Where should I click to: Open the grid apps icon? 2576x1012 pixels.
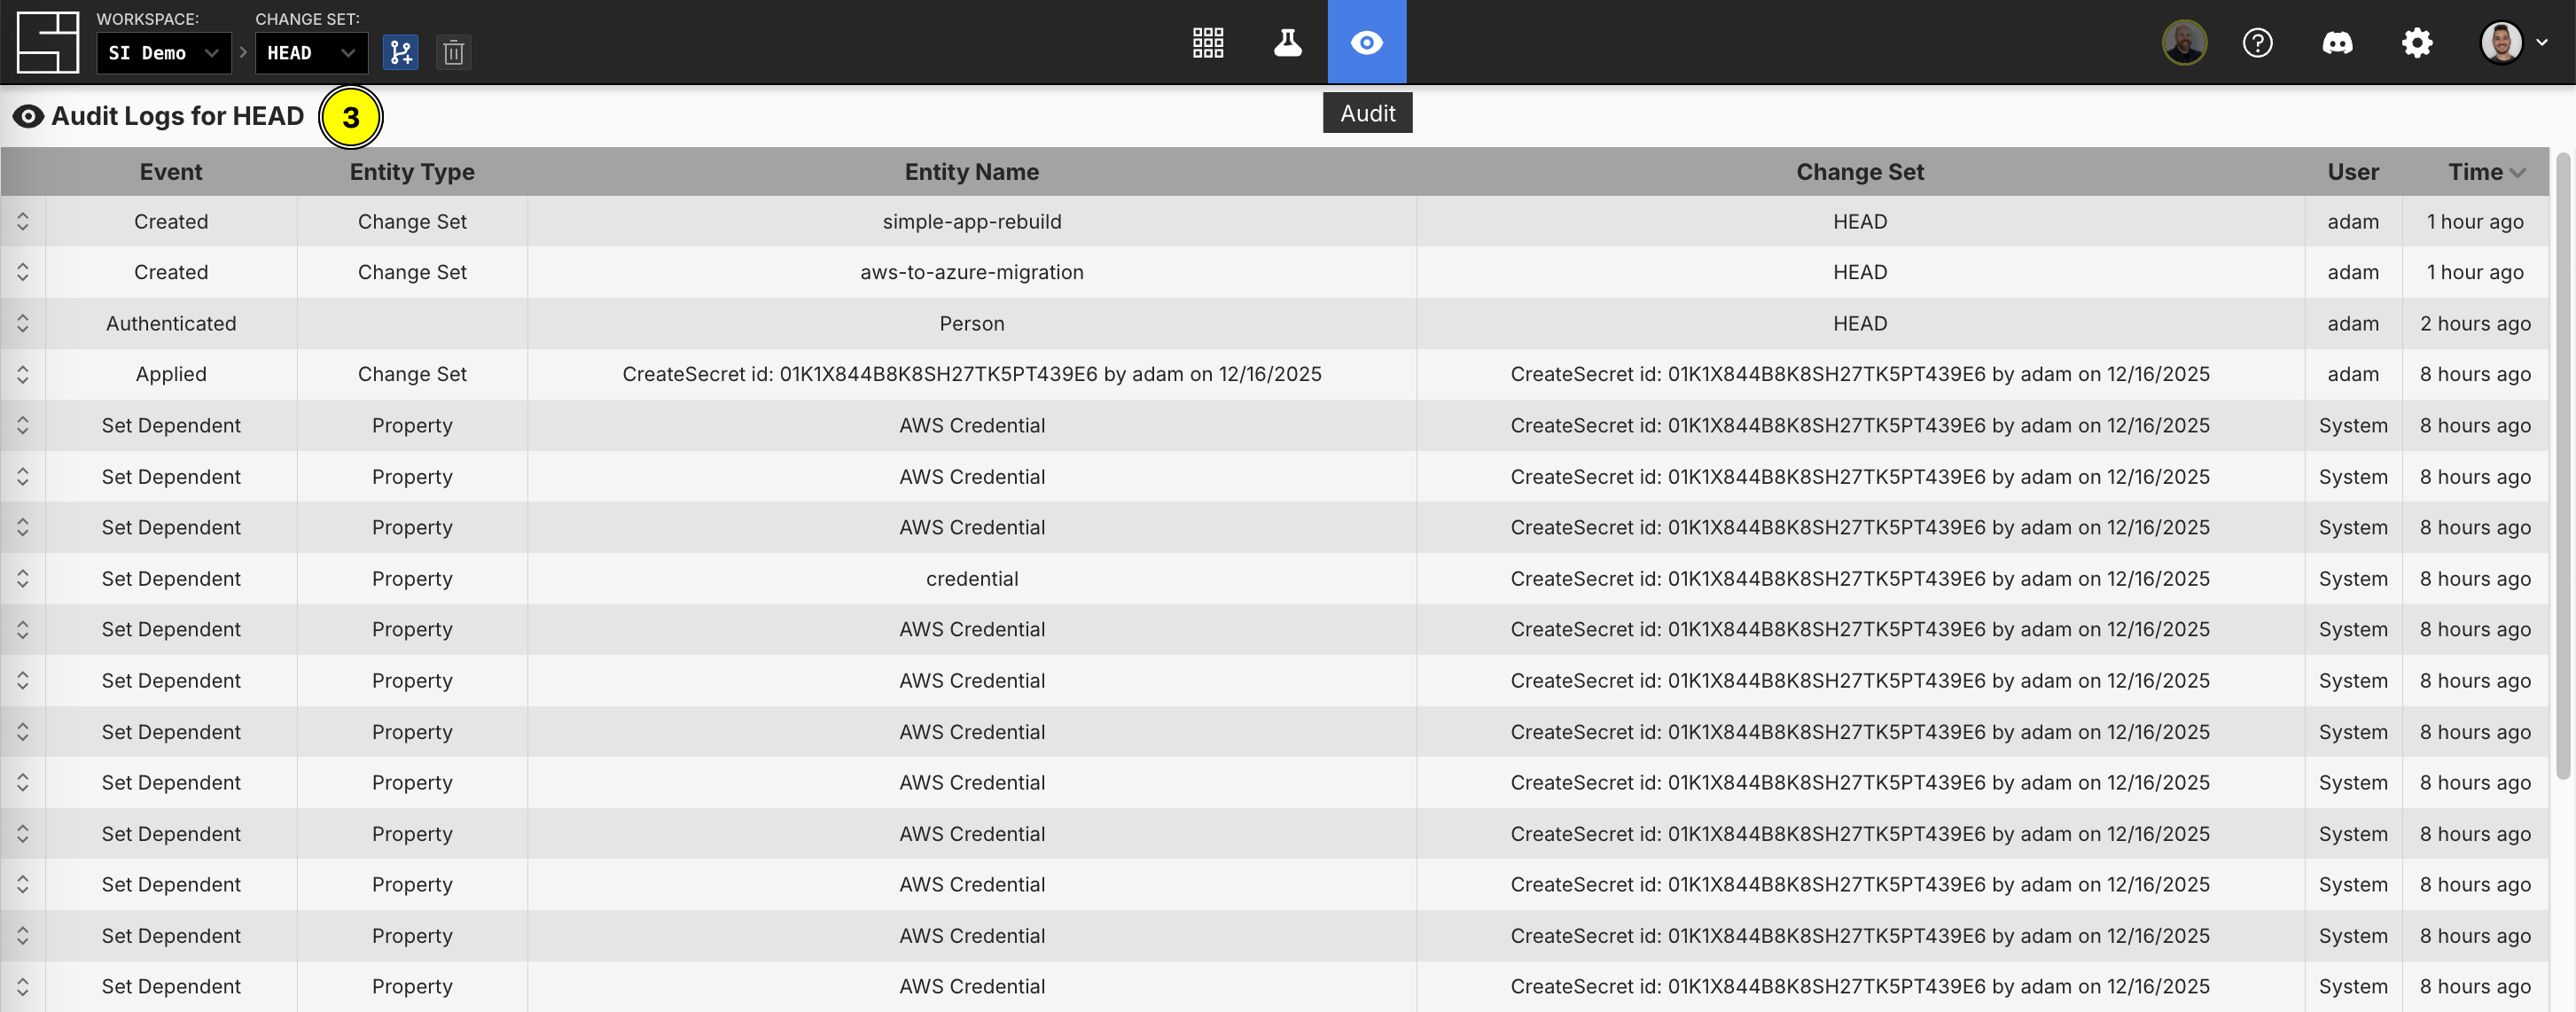tap(1207, 42)
